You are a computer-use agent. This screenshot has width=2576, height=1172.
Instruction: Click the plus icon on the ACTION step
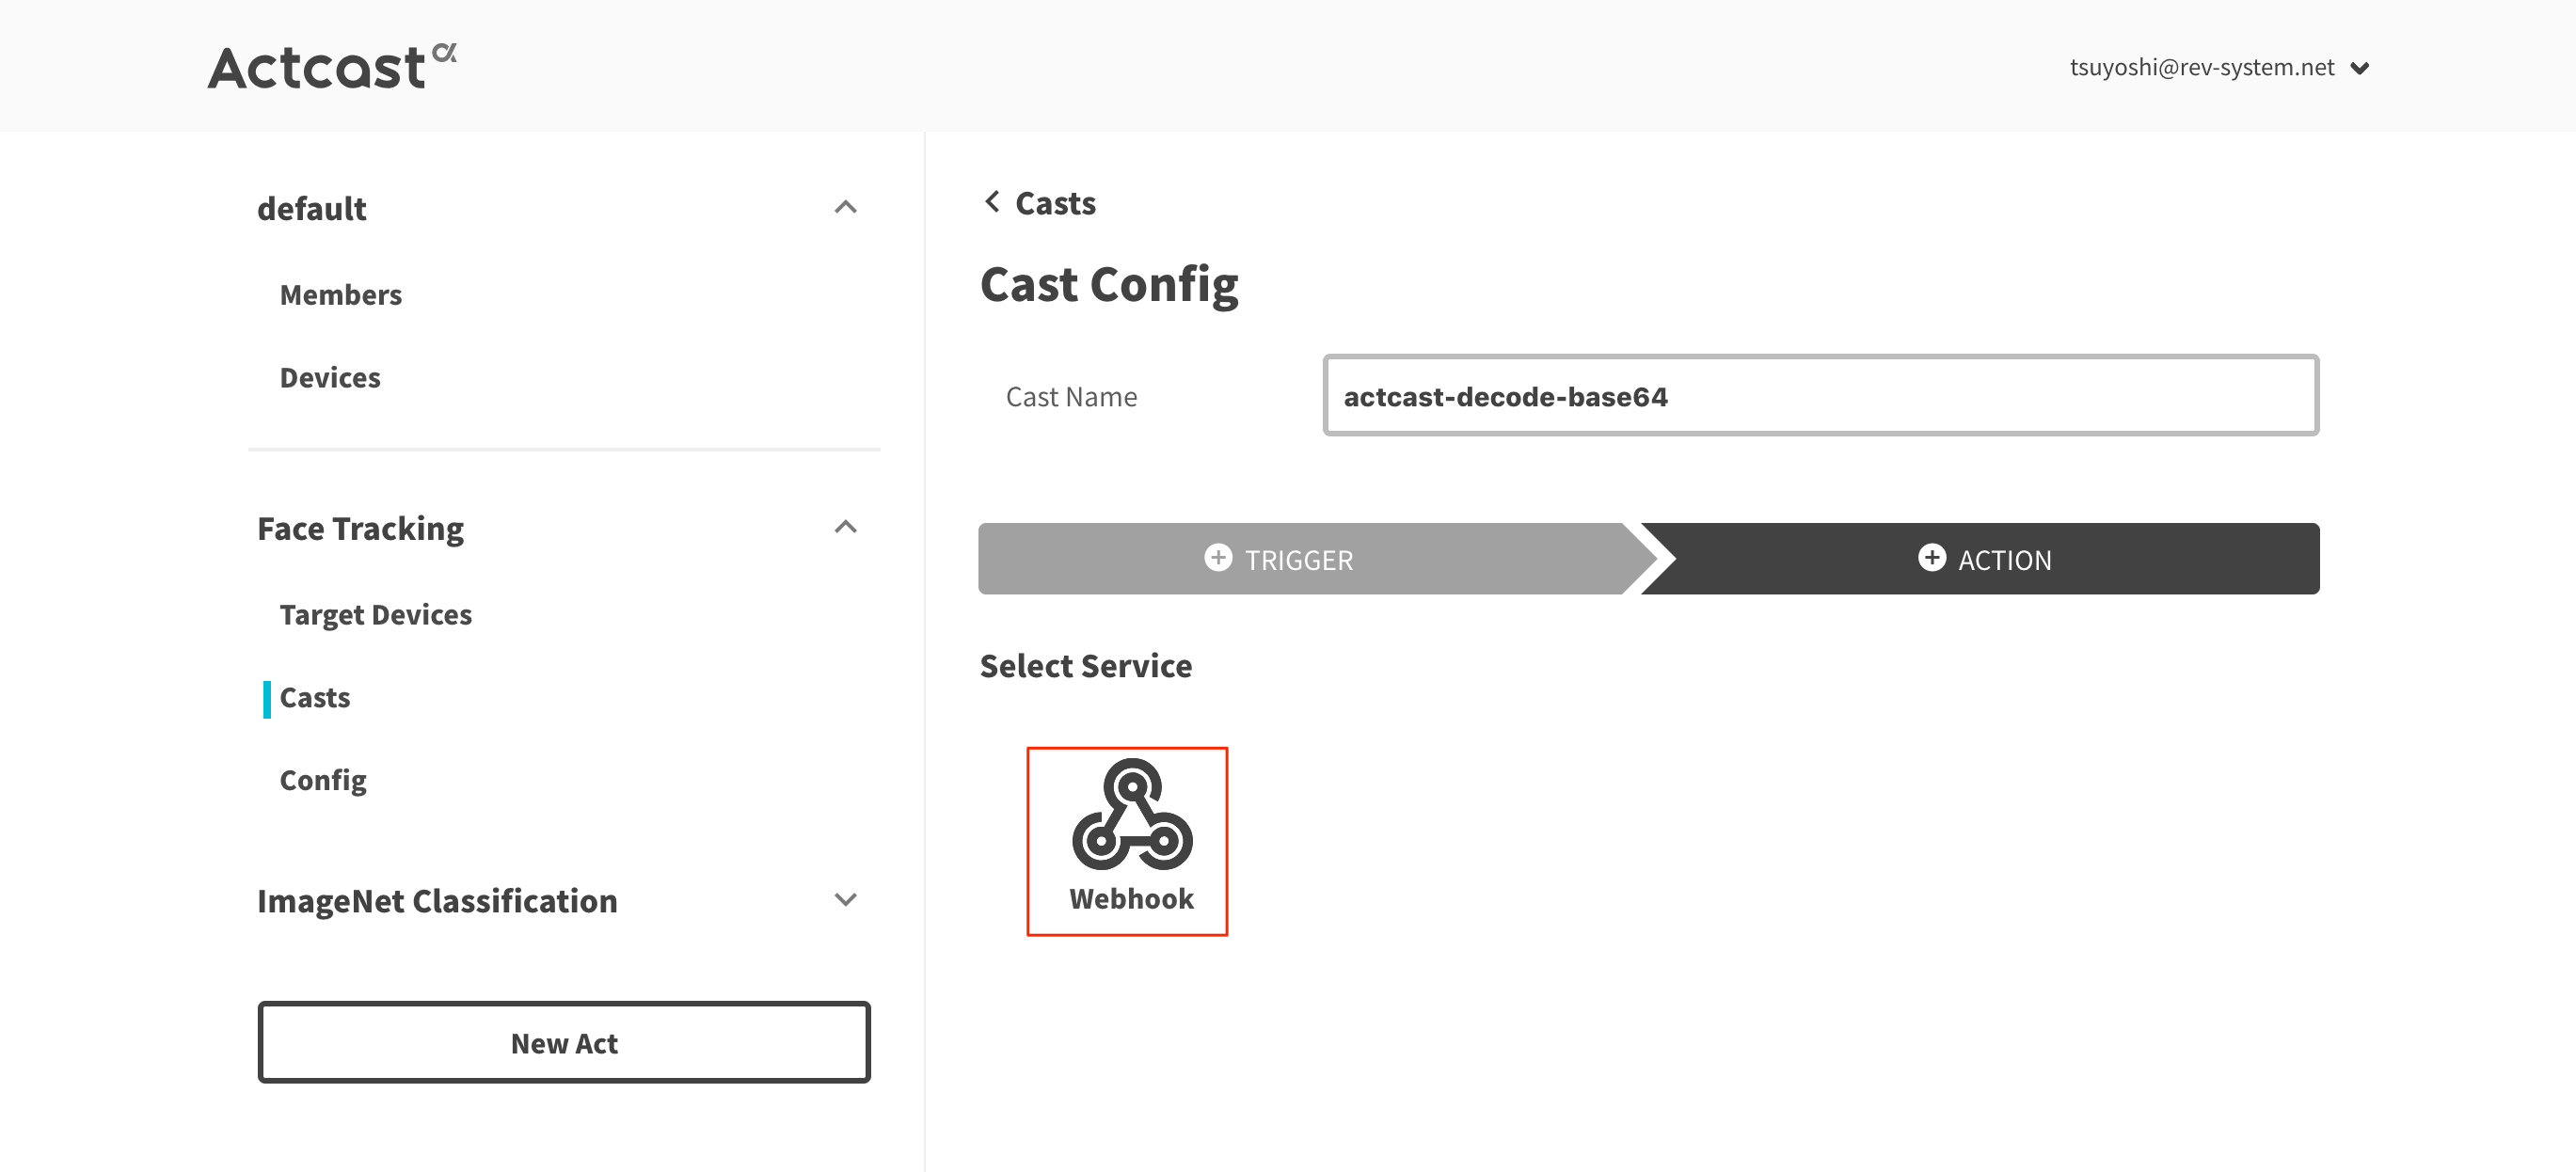pyautogui.click(x=1932, y=559)
